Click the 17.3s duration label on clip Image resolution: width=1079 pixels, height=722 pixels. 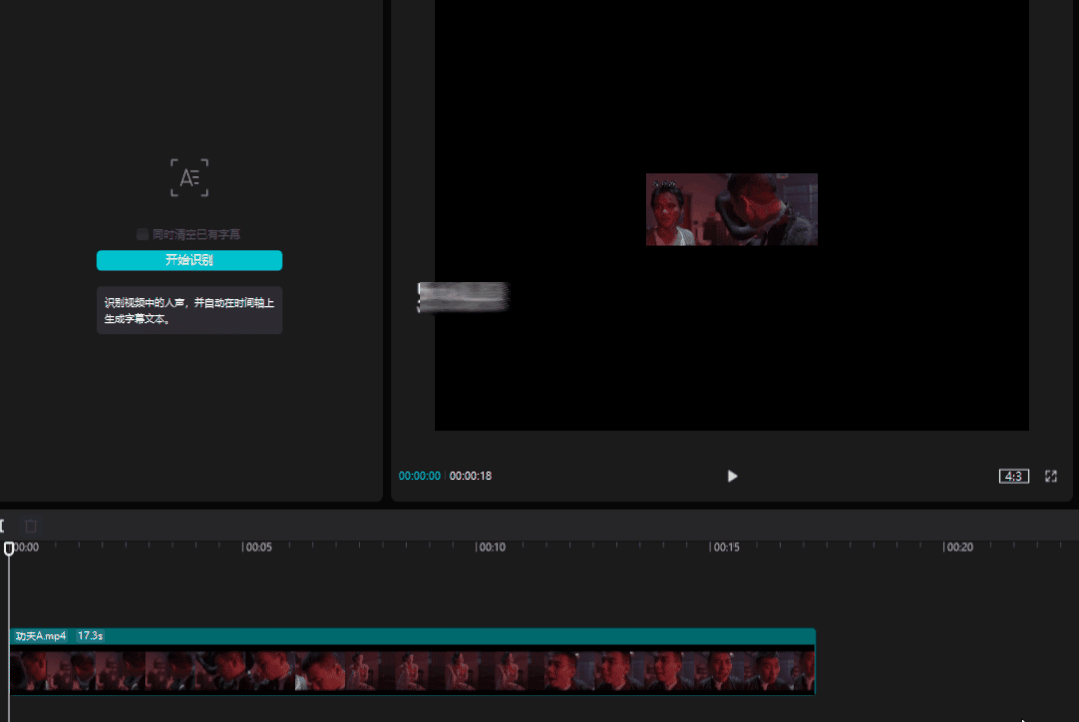tap(90, 636)
